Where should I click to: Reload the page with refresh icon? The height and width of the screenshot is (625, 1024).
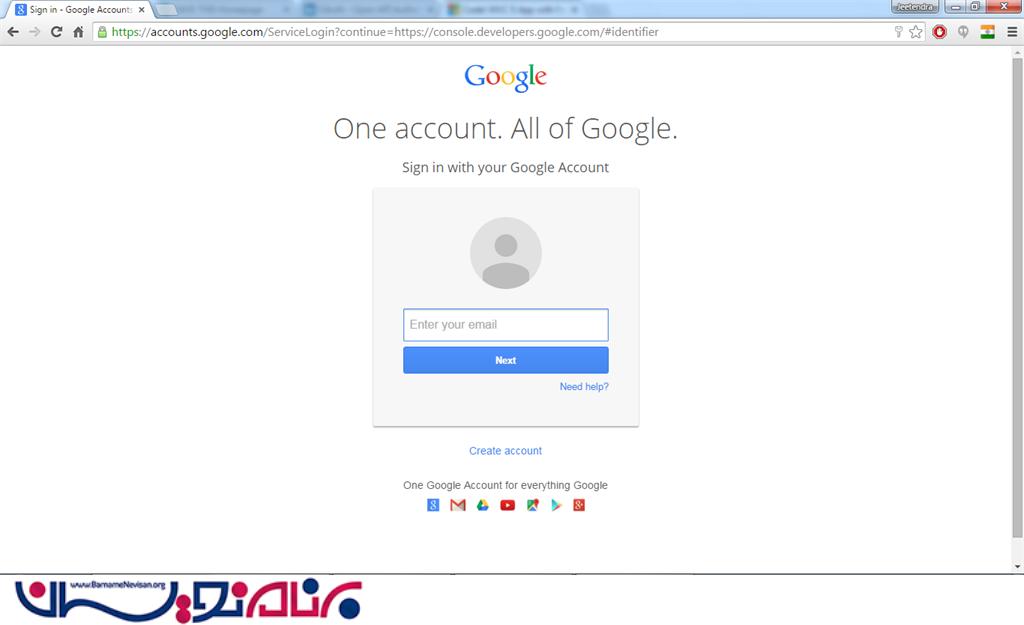[57, 32]
